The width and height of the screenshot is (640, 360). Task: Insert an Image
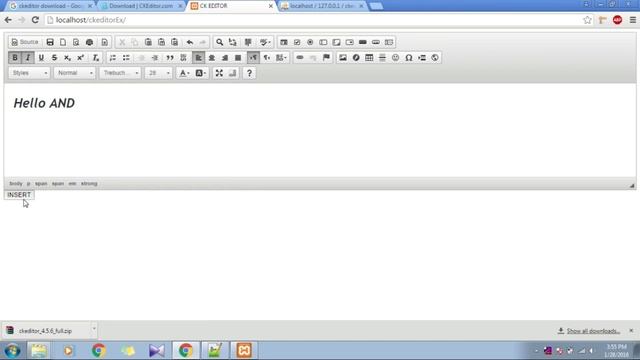click(343, 58)
